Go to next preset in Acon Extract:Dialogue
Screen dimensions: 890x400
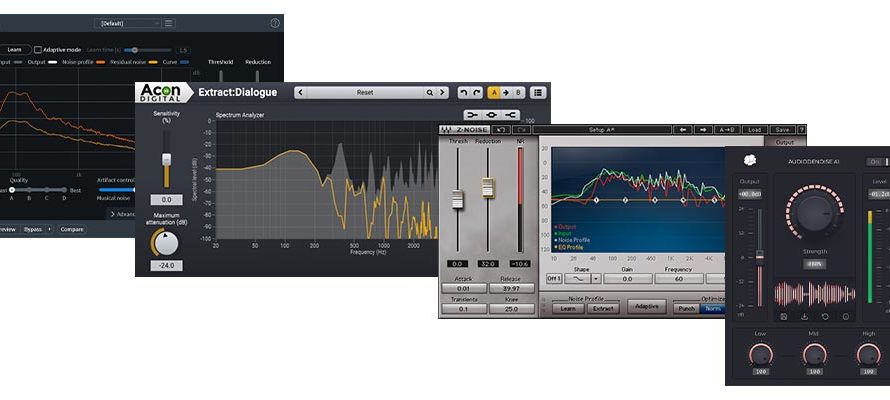[x=442, y=92]
